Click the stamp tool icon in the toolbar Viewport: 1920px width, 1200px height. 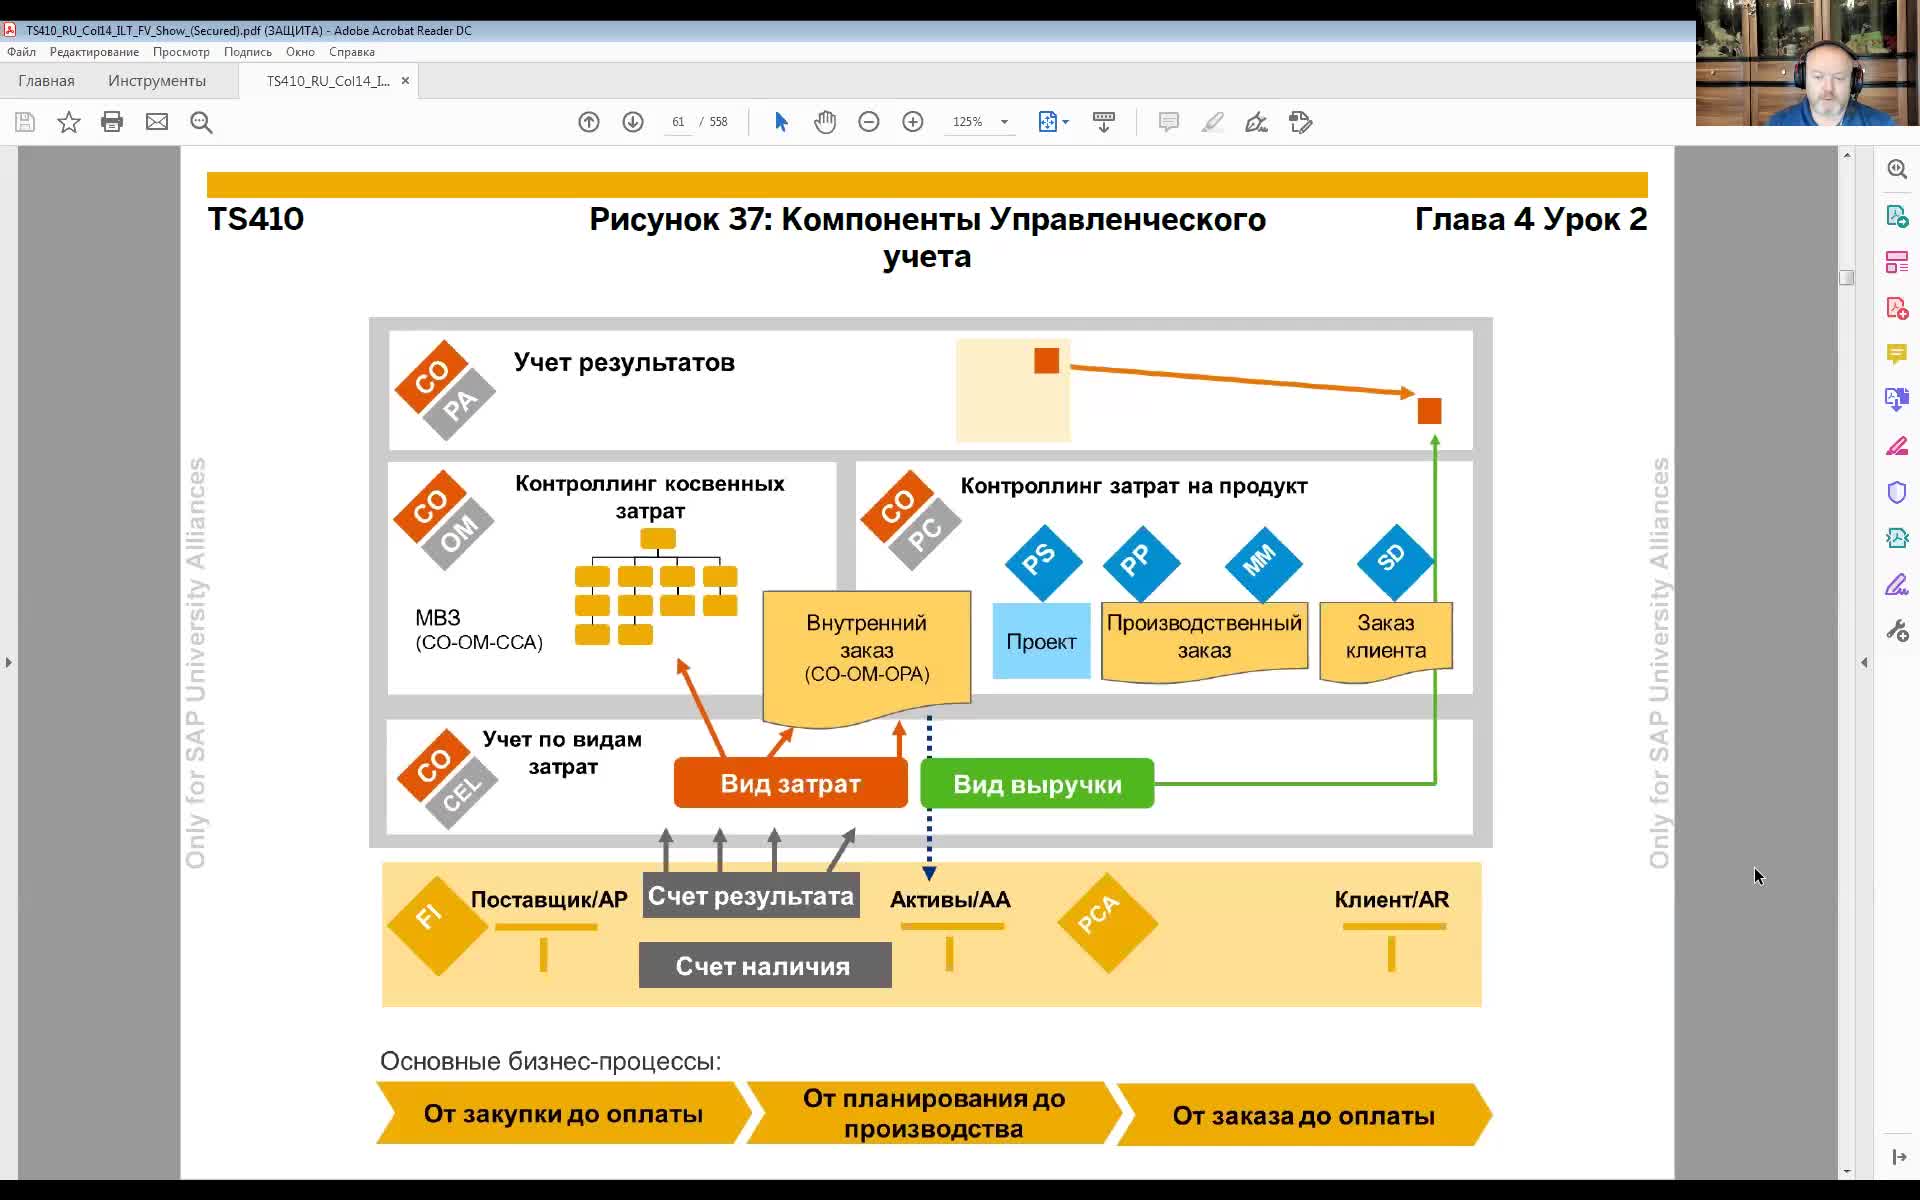coord(1300,122)
